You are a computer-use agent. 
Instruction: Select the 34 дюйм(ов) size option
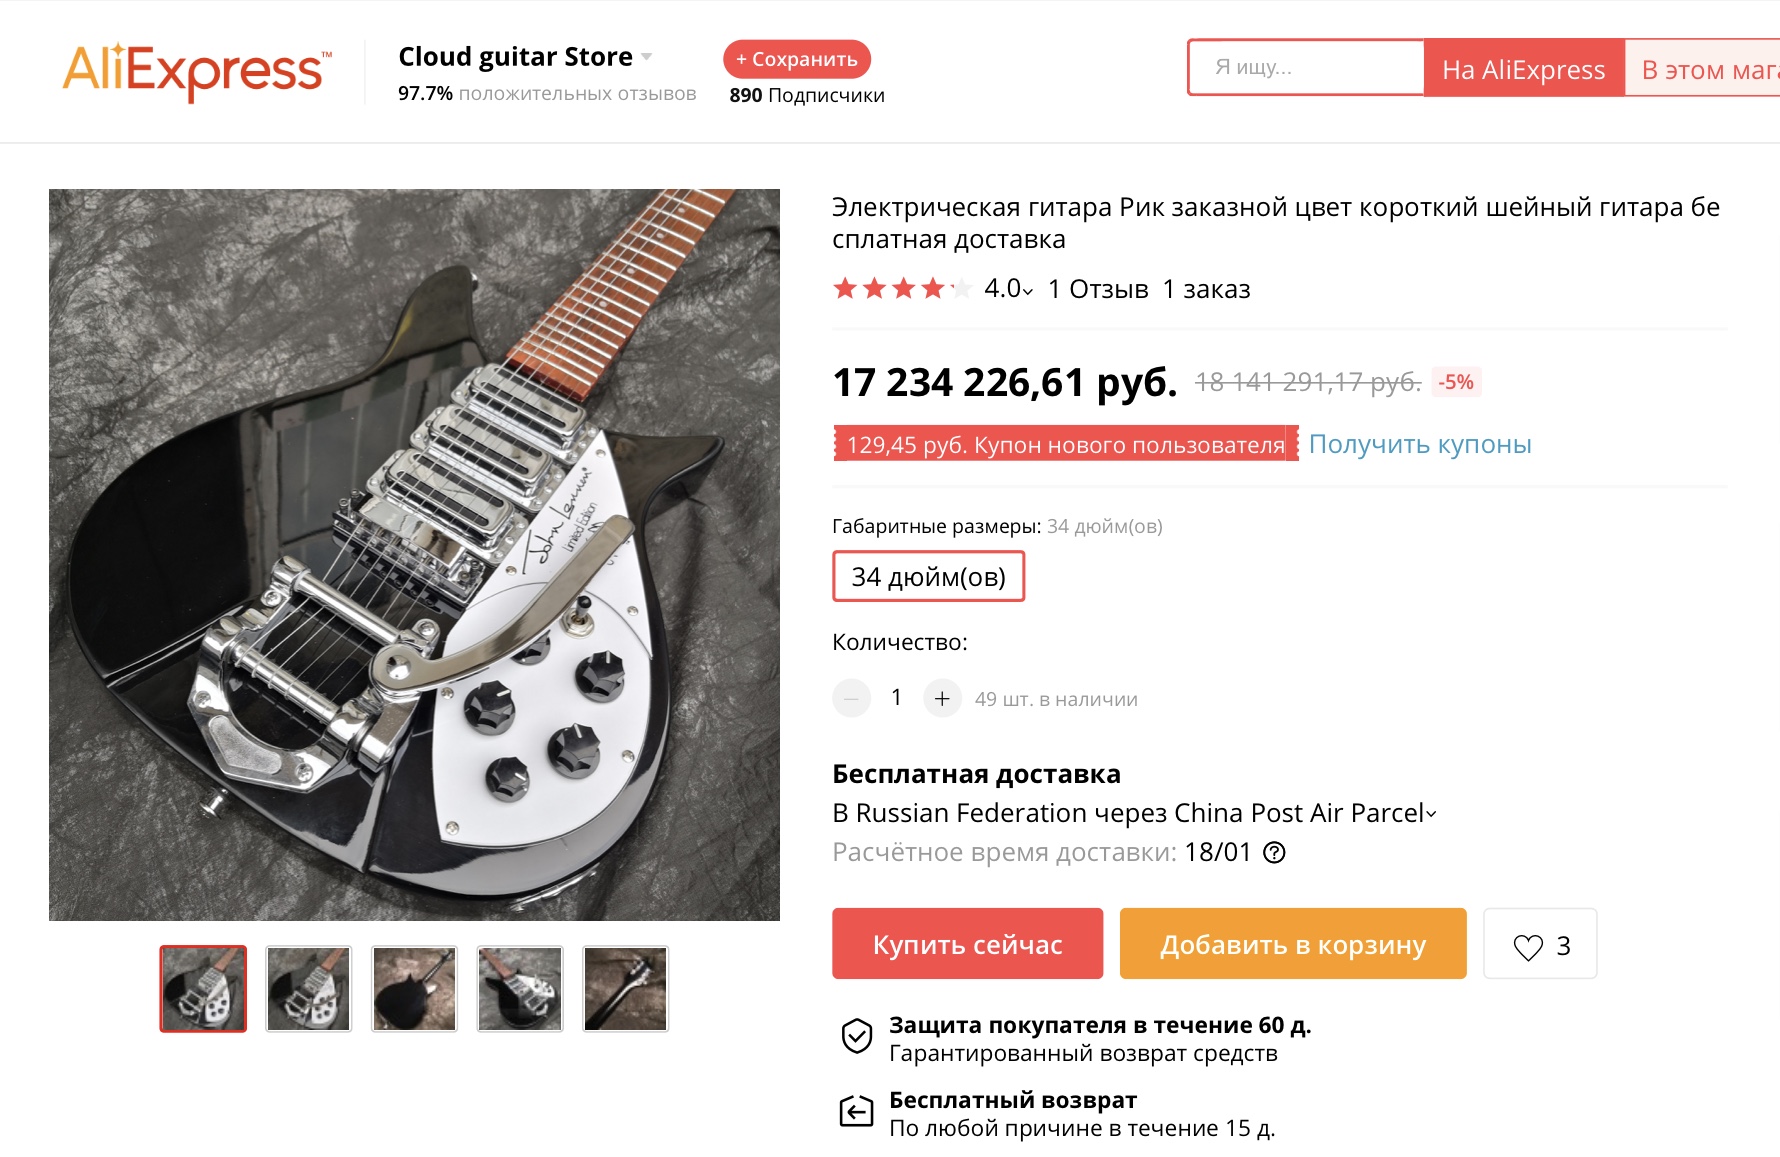(x=928, y=577)
